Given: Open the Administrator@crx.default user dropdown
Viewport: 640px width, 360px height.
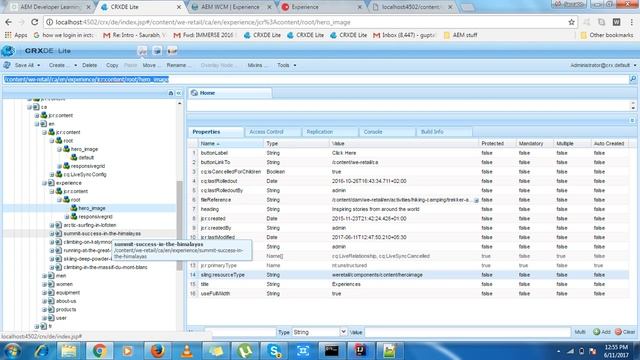Looking at the screenshot, I should tap(635, 65).
